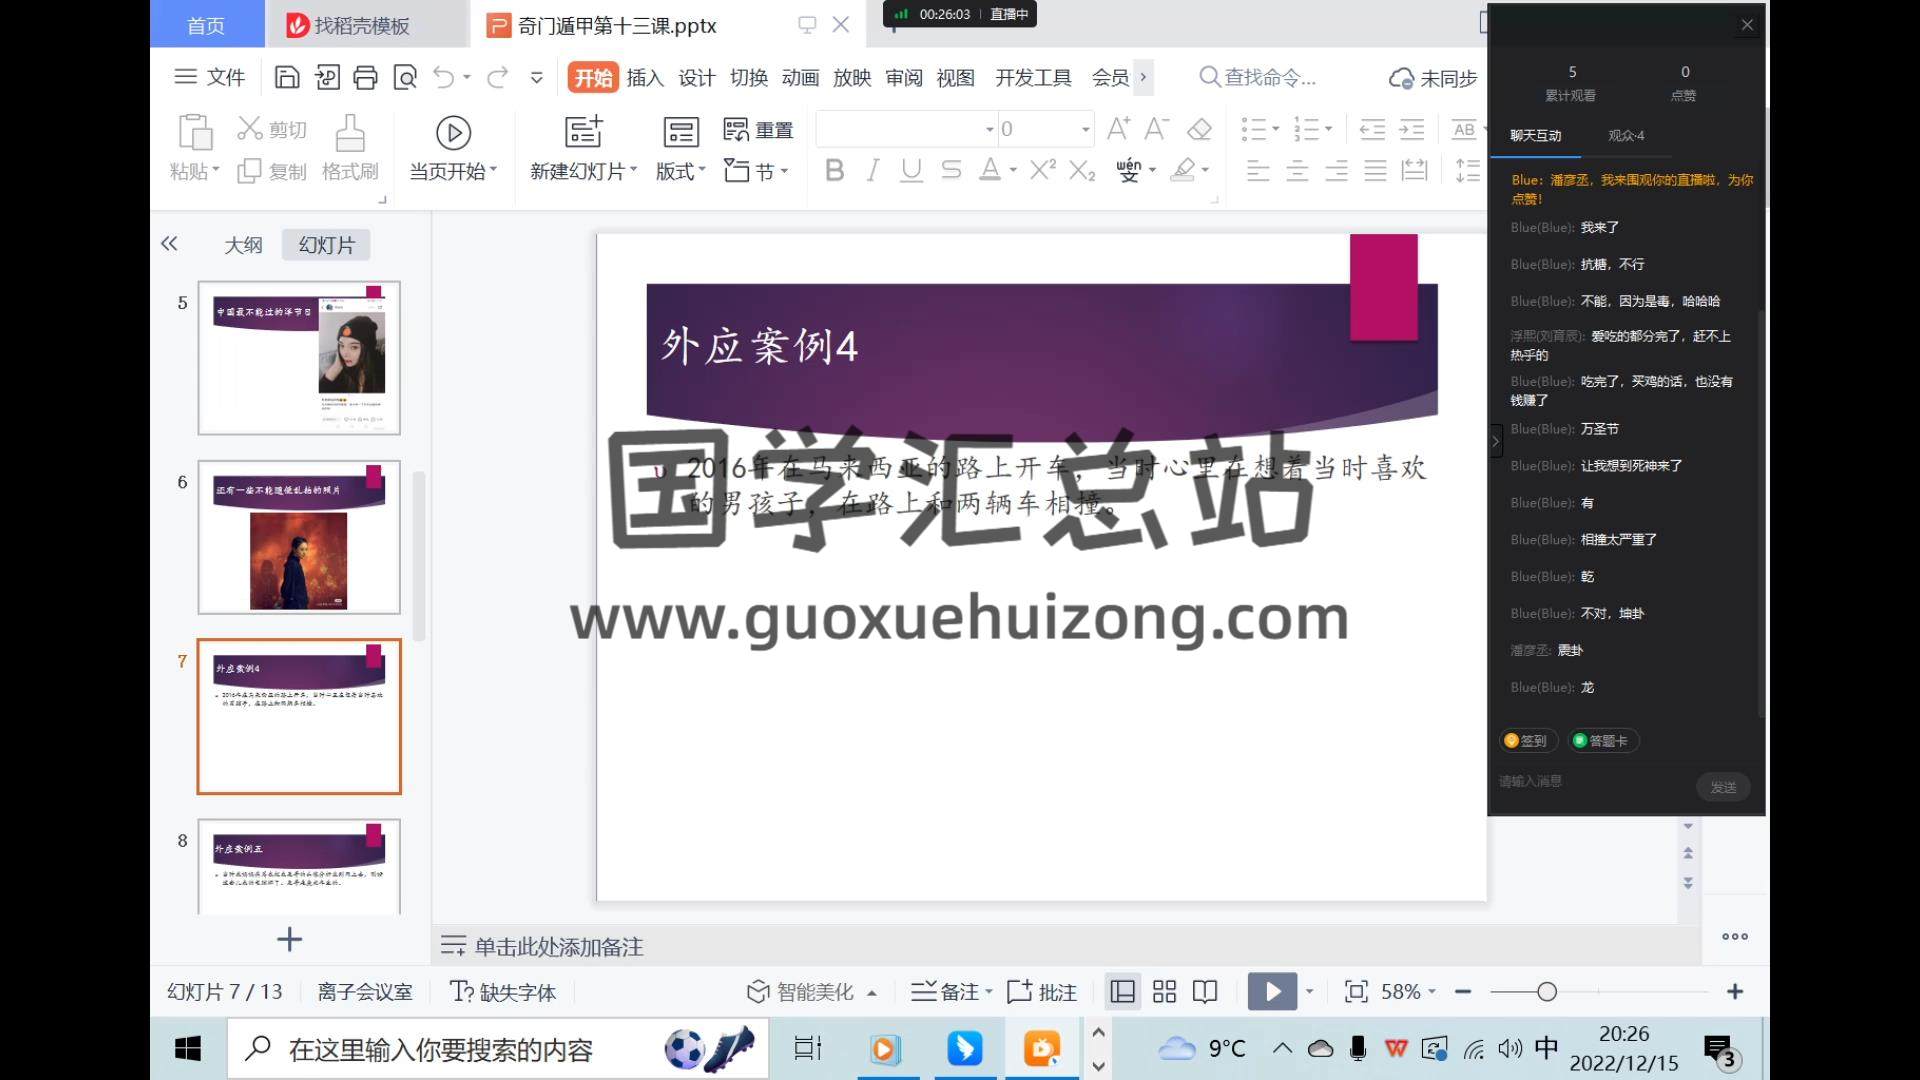The image size is (1920, 1080).
Task: Click the Clear formatting eraser icon
Action: (x=1199, y=129)
